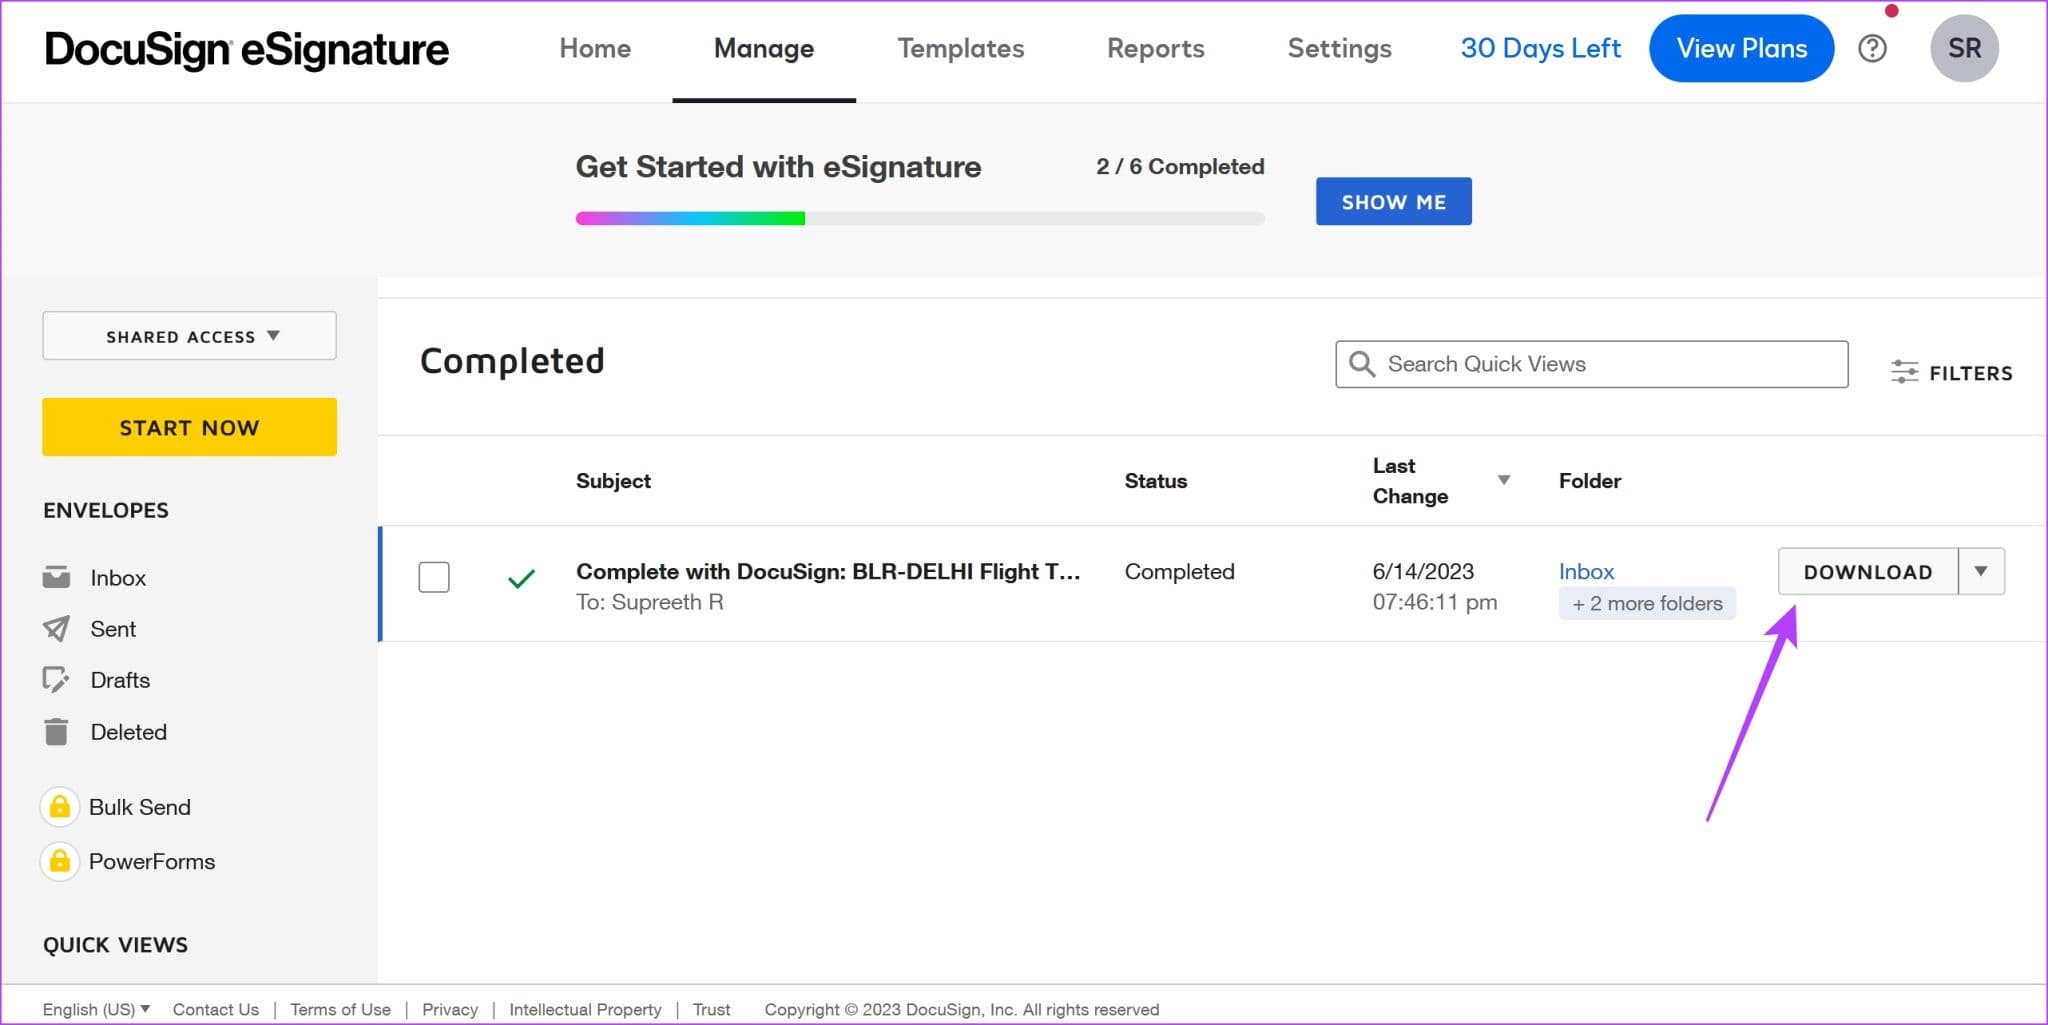Screen dimensions: 2048x1025
Task: Click the Sent paper plane icon
Action: [x=56, y=628]
